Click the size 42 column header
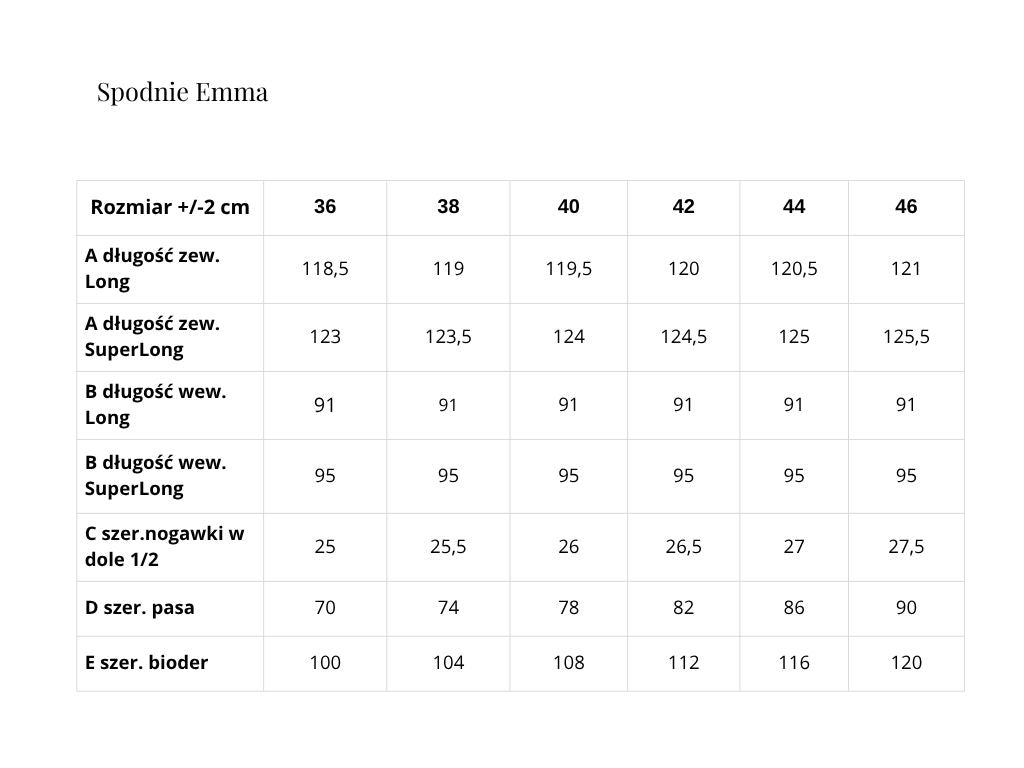The image size is (1024, 768). (x=683, y=207)
